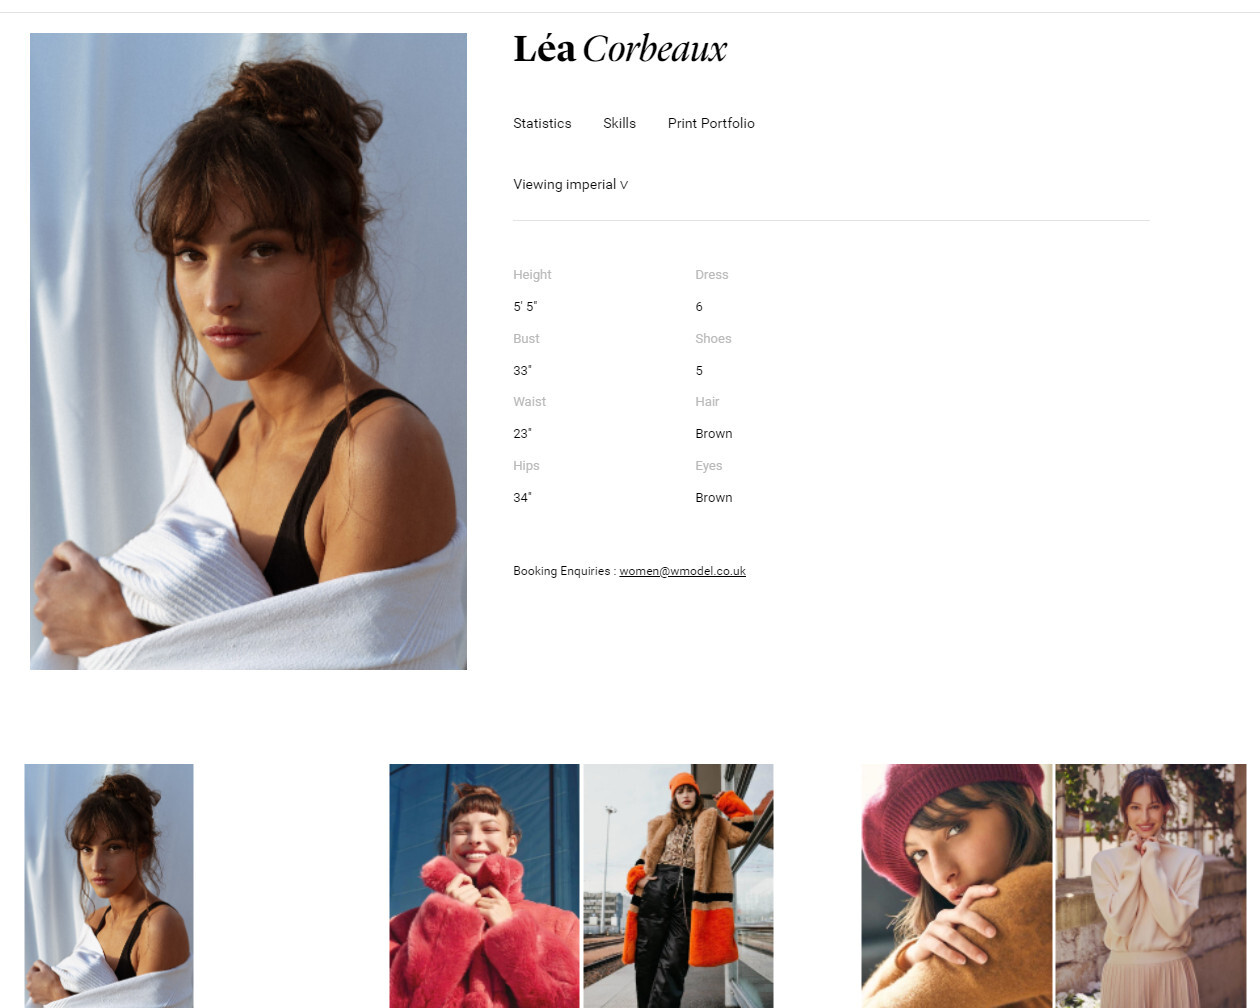Click the Eyes value Brown
Screen dimensions: 1260x1008
(x=714, y=498)
